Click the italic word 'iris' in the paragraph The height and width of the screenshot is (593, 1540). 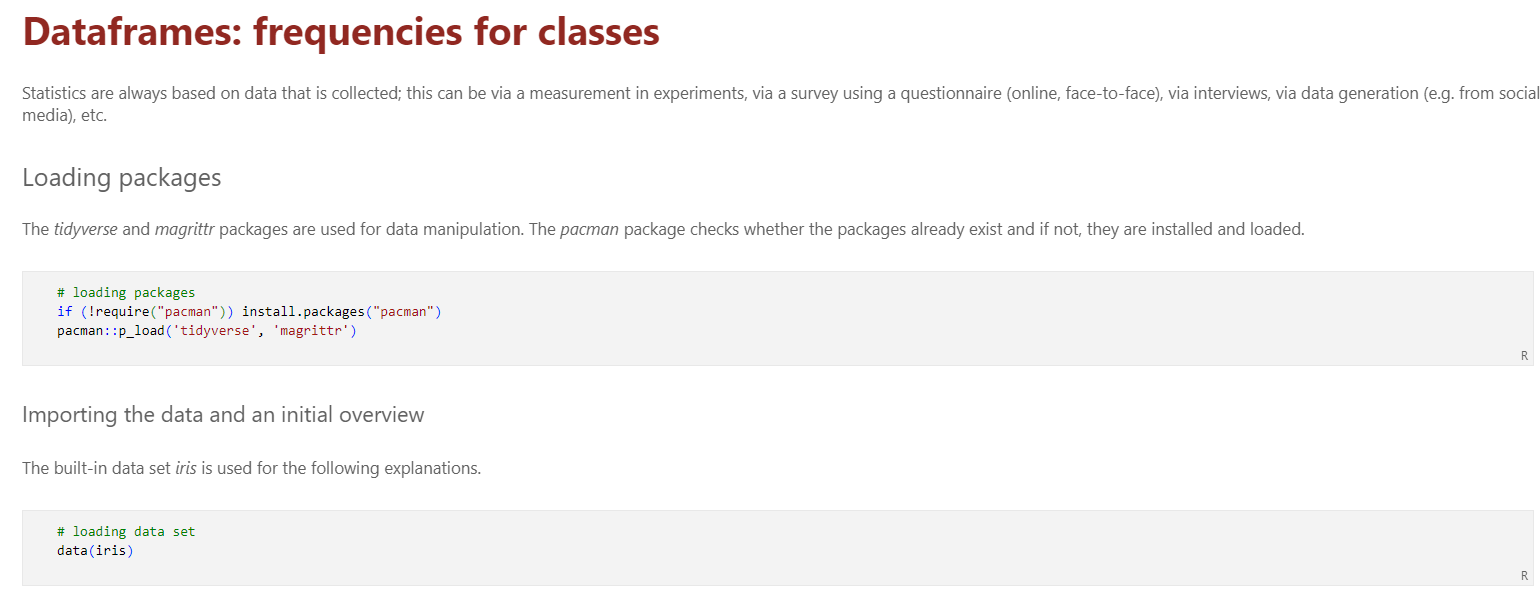pyautogui.click(x=186, y=468)
